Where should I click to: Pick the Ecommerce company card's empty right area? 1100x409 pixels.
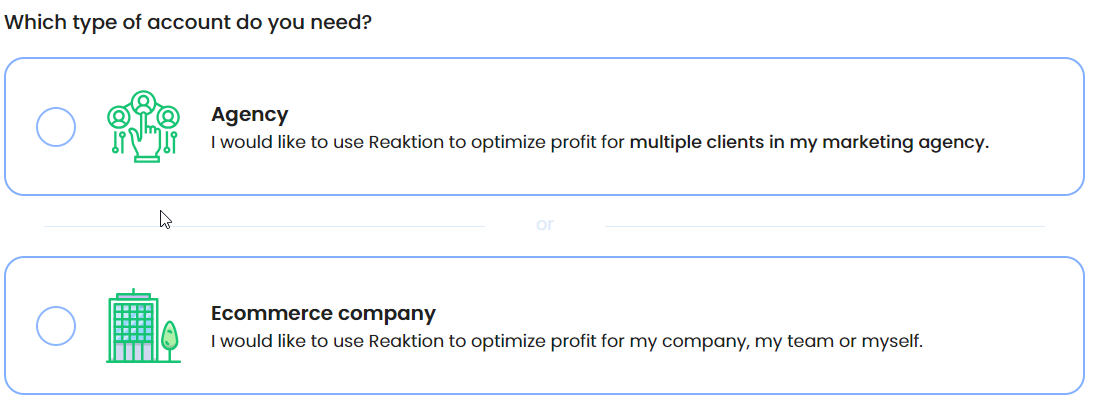coord(1003,326)
